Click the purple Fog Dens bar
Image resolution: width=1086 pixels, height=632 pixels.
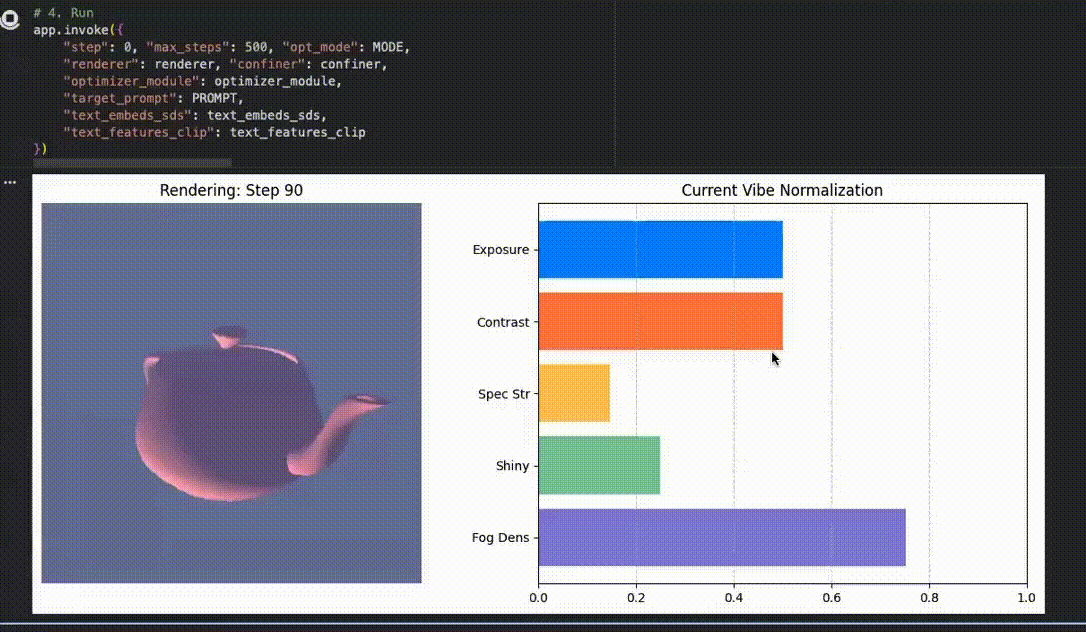point(721,537)
